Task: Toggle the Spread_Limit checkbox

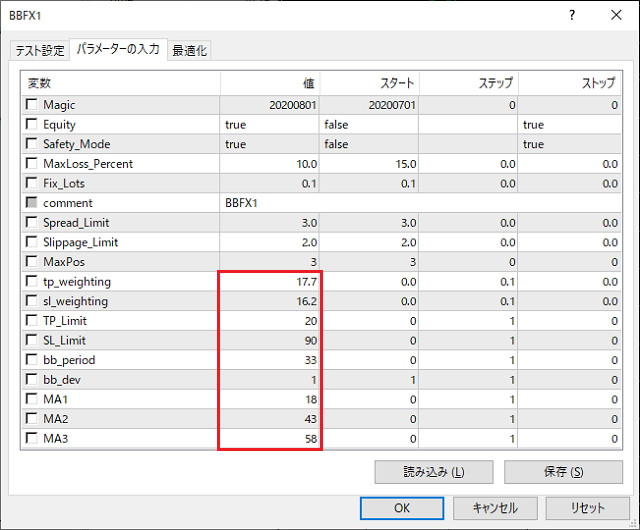Action: click(x=31, y=222)
